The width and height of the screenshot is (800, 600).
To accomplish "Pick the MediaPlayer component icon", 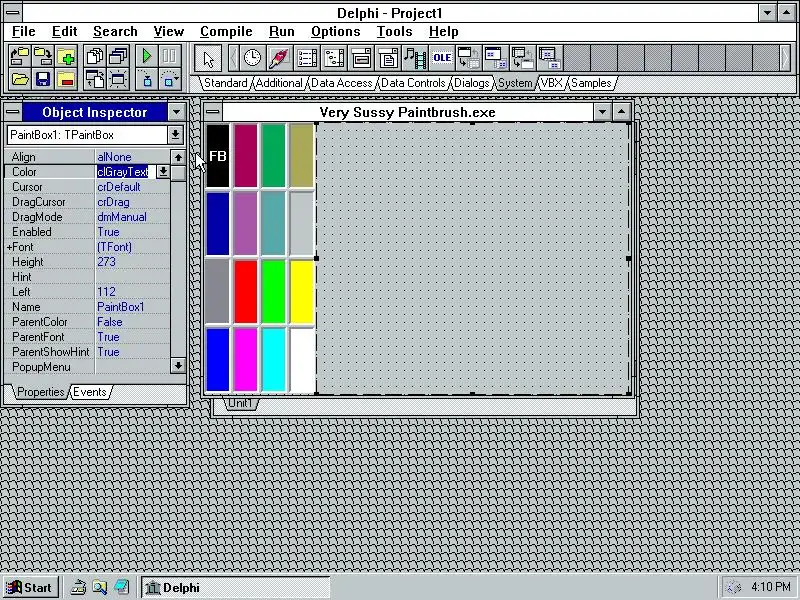I will (x=415, y=58).
